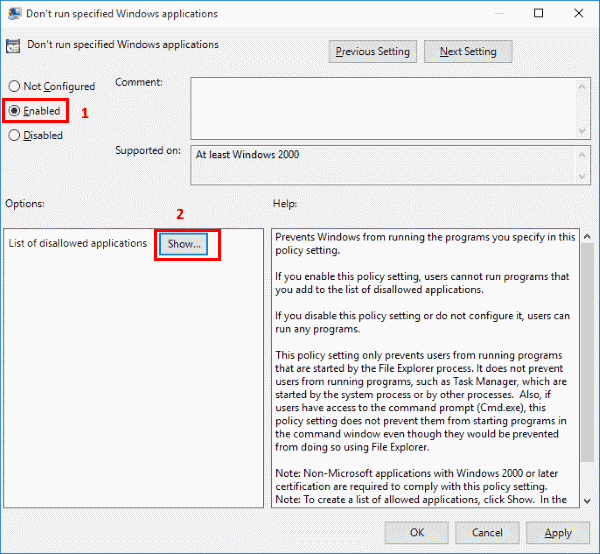Select the Disabled radio button

[x=14, y=135]
